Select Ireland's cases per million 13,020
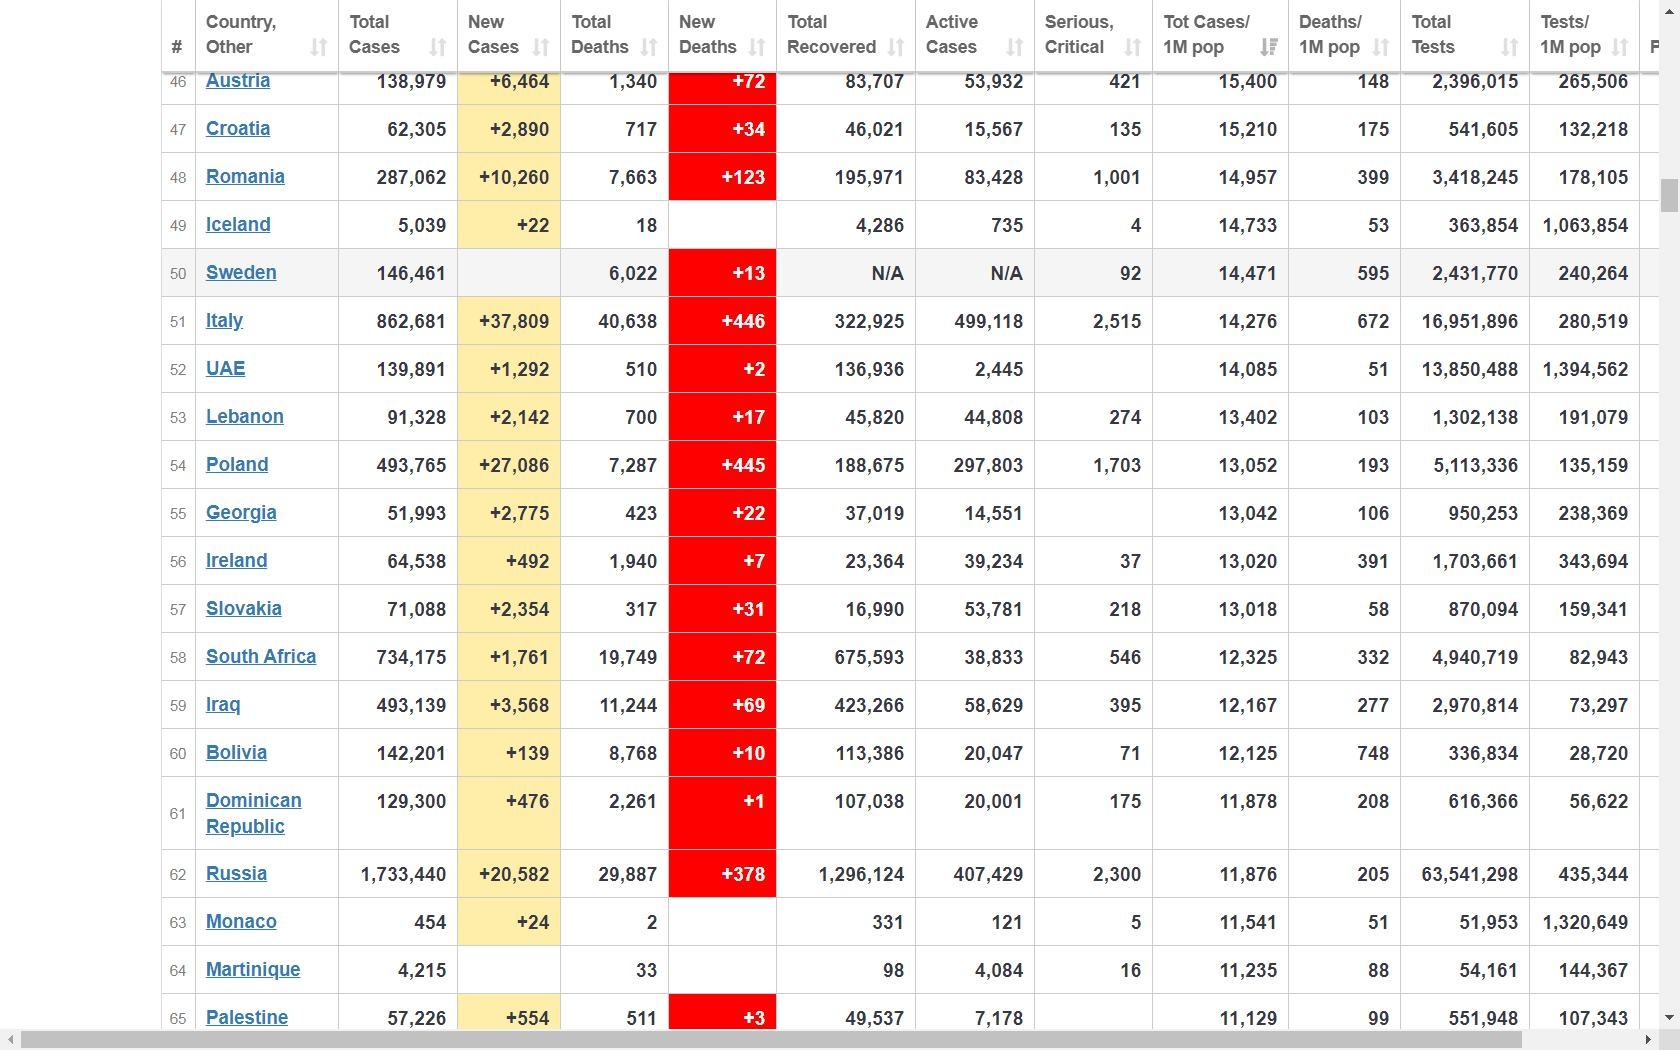 pos(1220,561)
